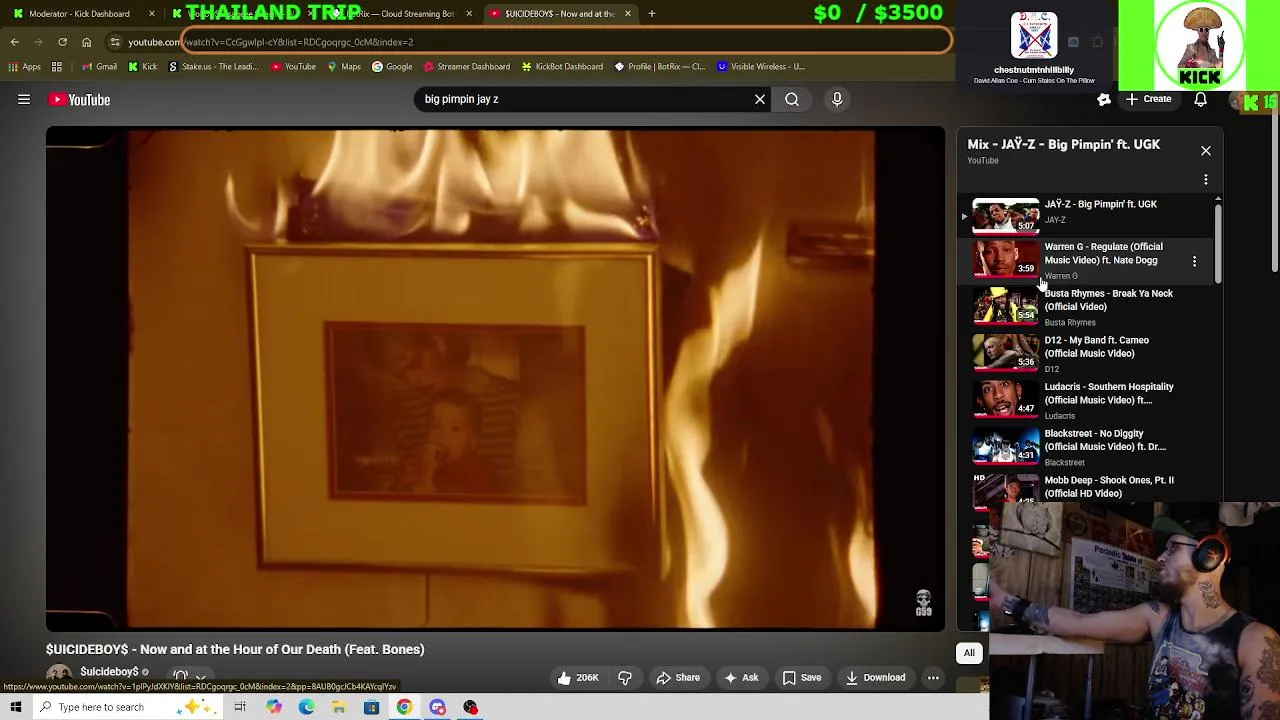Close the $UICIDEBOY$ YouTube tab
Screen dimensions: 1280x720
(x=628, y=14)
